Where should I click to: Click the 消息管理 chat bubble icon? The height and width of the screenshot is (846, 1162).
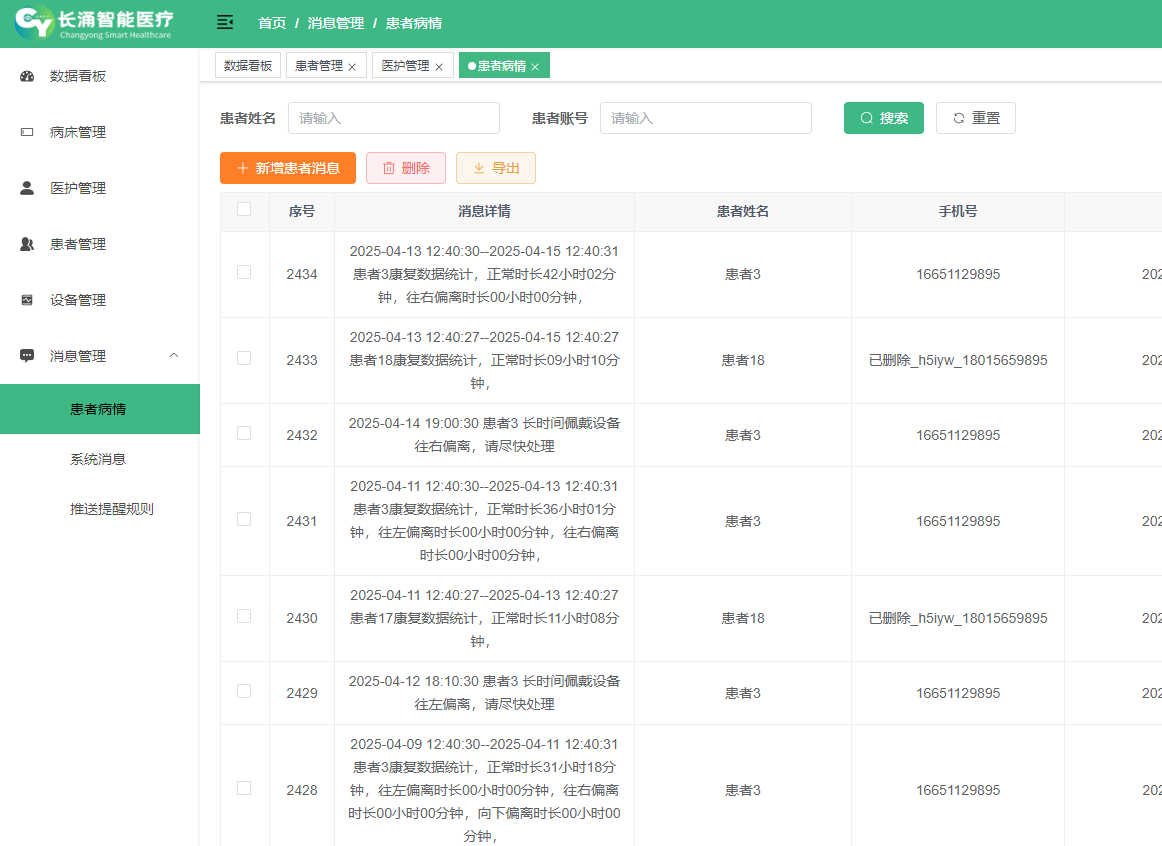tap(27, 356)
